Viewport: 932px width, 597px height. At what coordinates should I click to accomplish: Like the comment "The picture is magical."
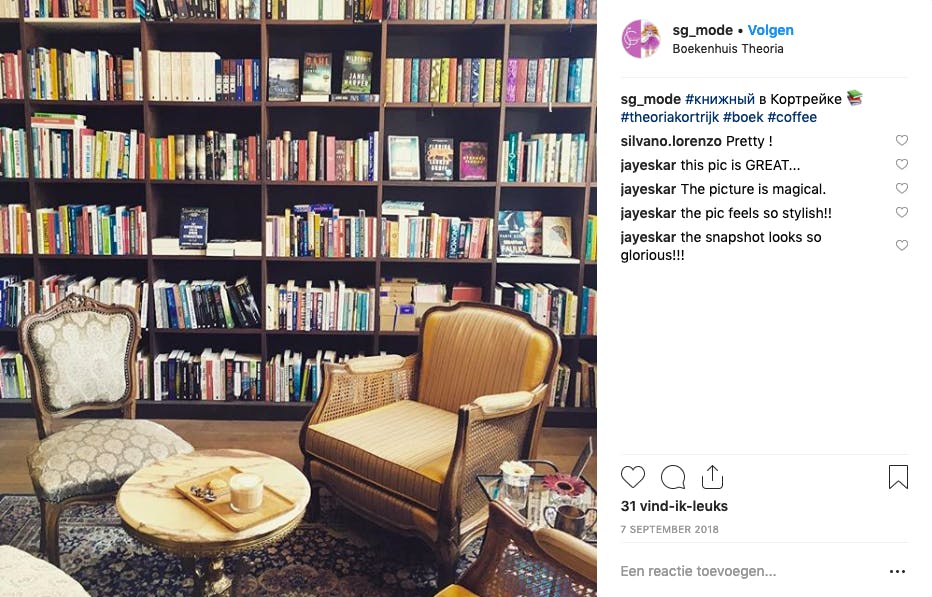(x=902, y=188)
